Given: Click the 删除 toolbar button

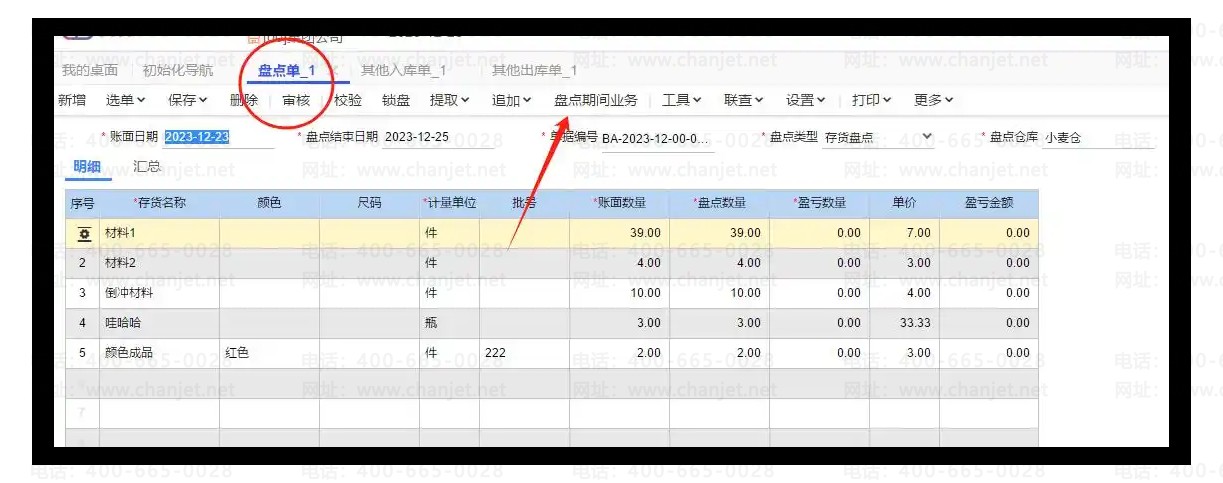Looking at the screenshot, I should [x=243, y=100].
